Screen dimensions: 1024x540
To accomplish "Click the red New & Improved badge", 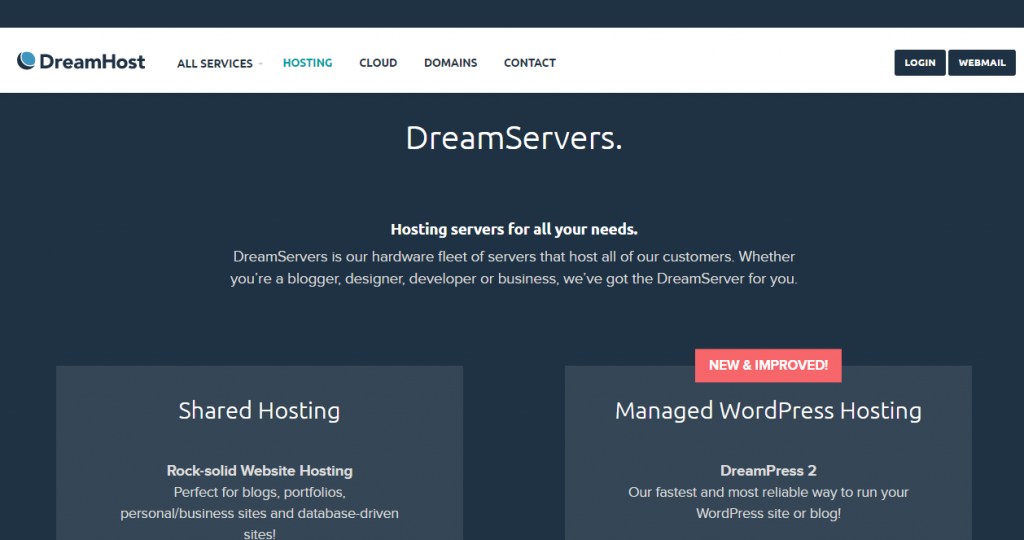I will [x=768, y=365].
